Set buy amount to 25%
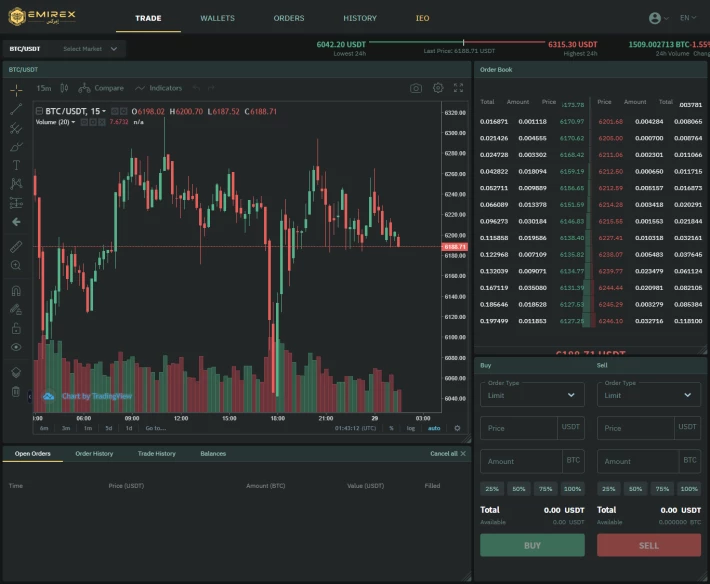 click(x=492, y=489)
